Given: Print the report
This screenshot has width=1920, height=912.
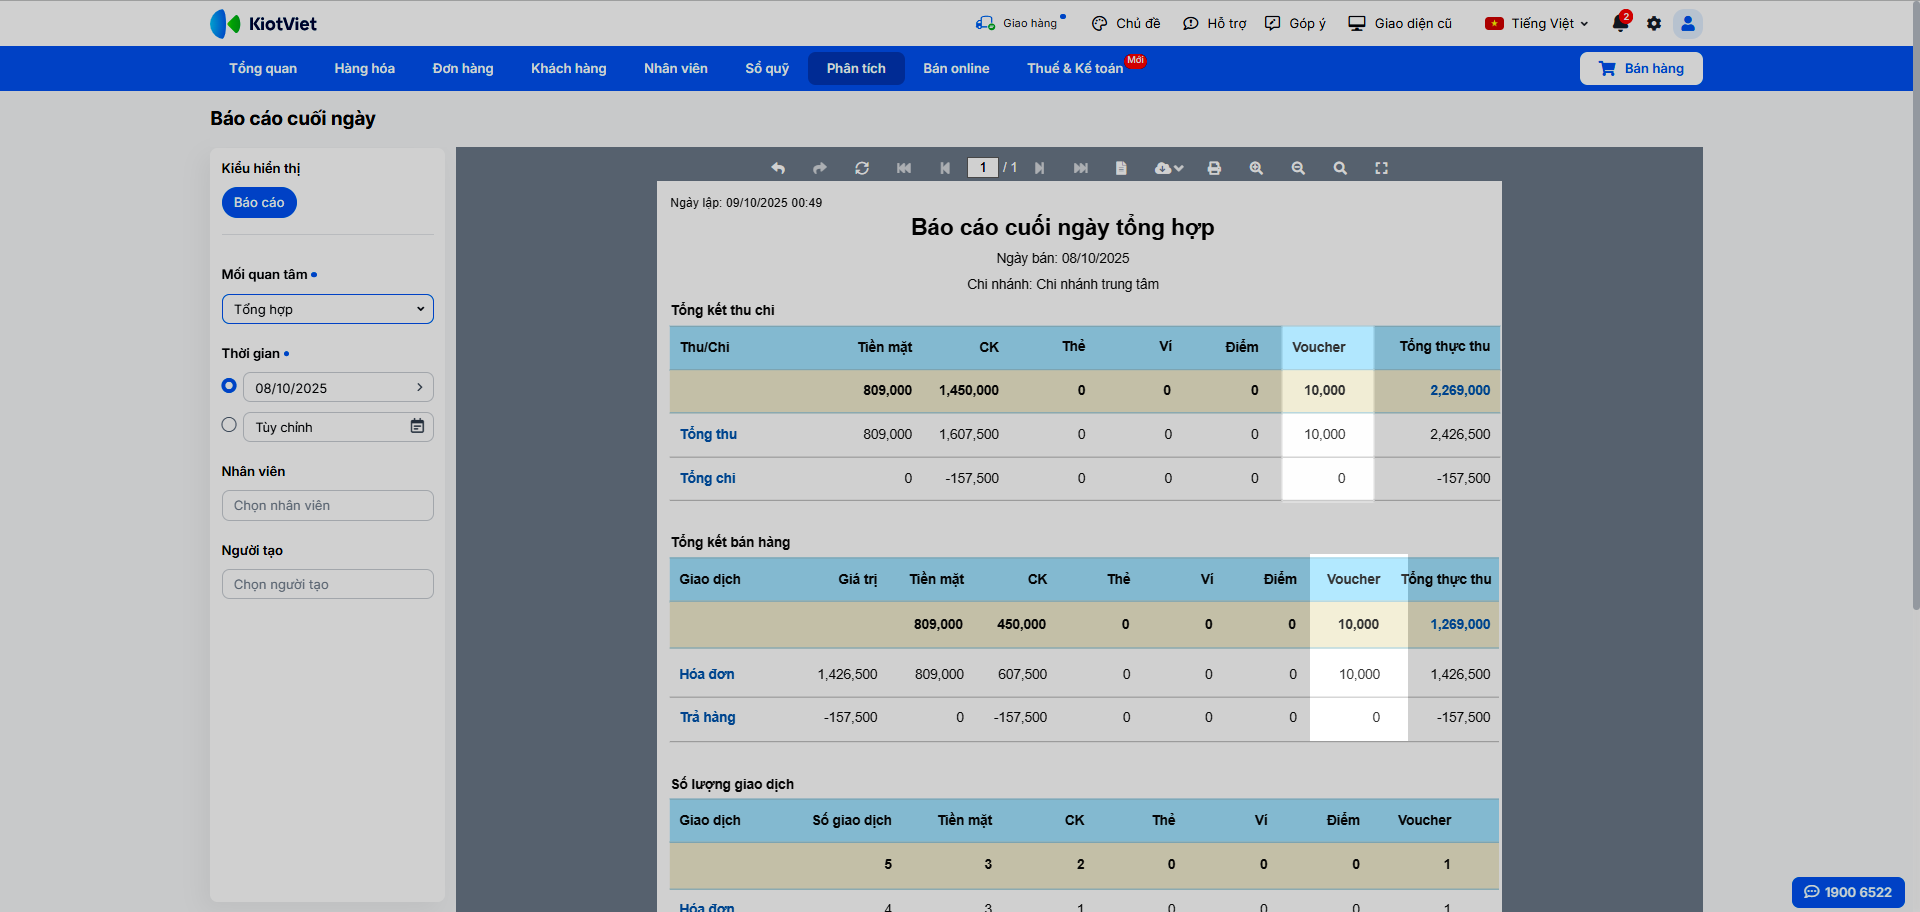Looking at the screenshot, I should point(1214,168).
